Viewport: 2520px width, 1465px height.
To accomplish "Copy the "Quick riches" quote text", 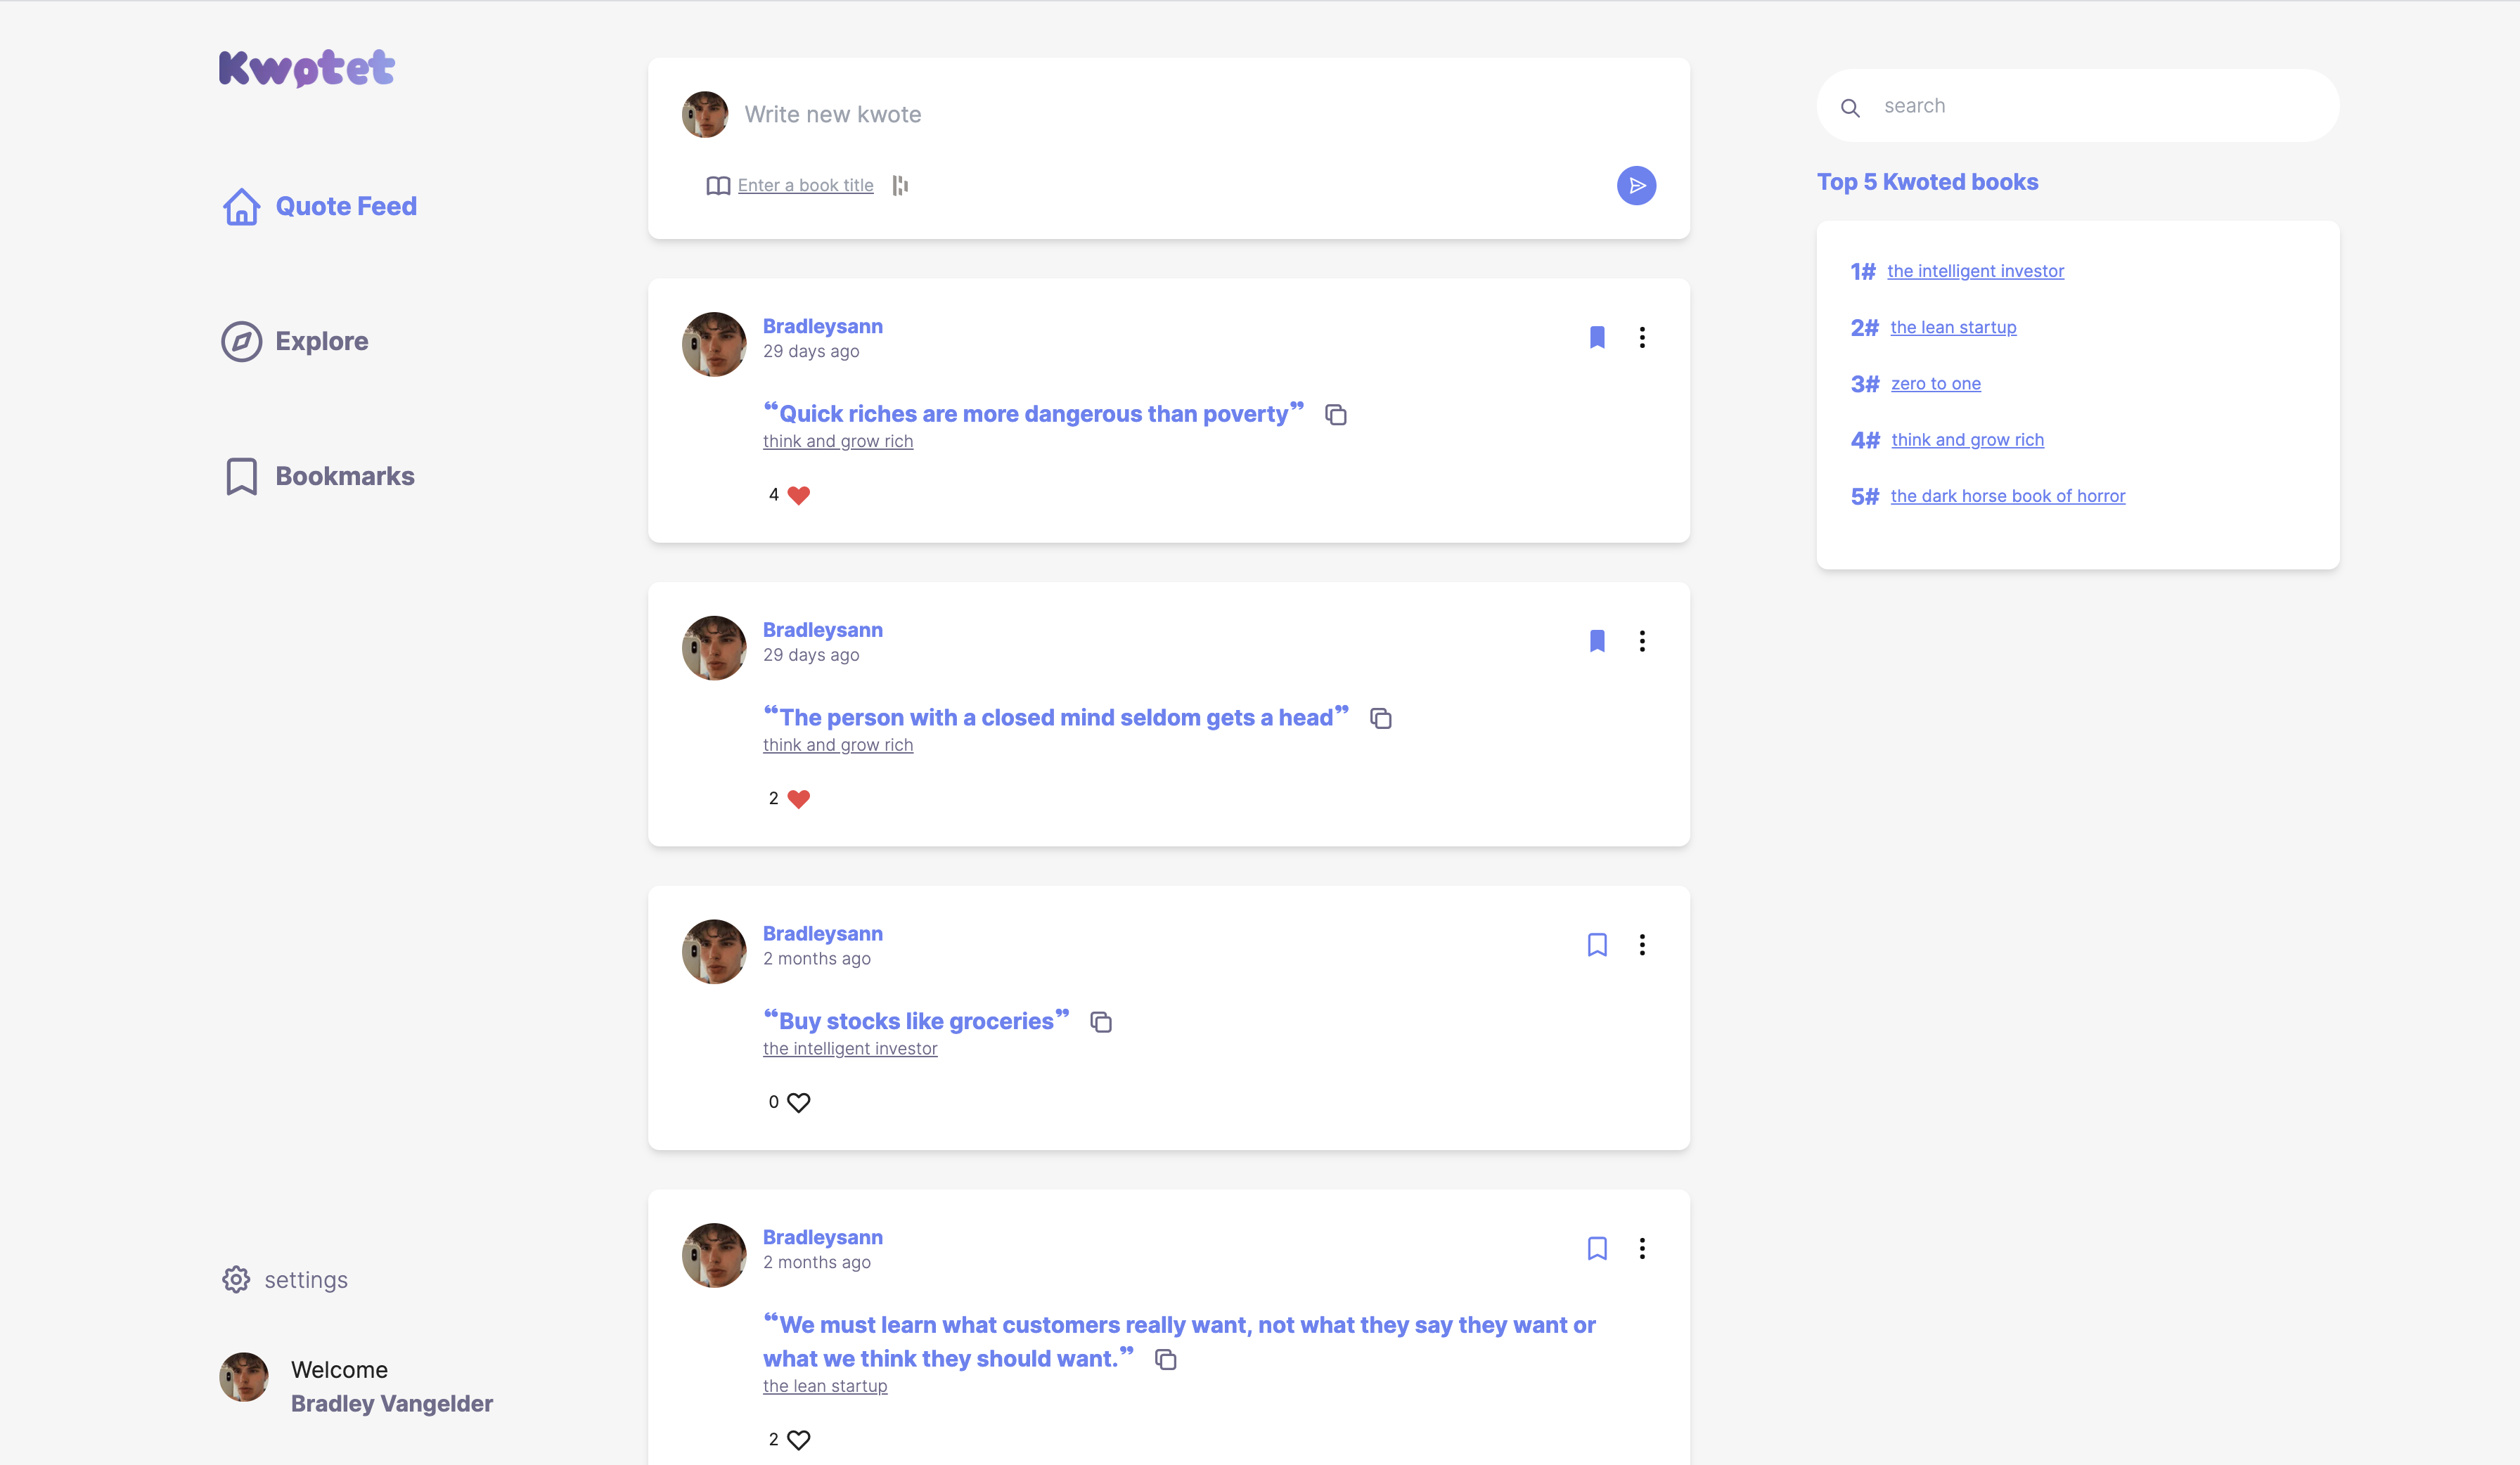I will click(x=1335, y=414).
